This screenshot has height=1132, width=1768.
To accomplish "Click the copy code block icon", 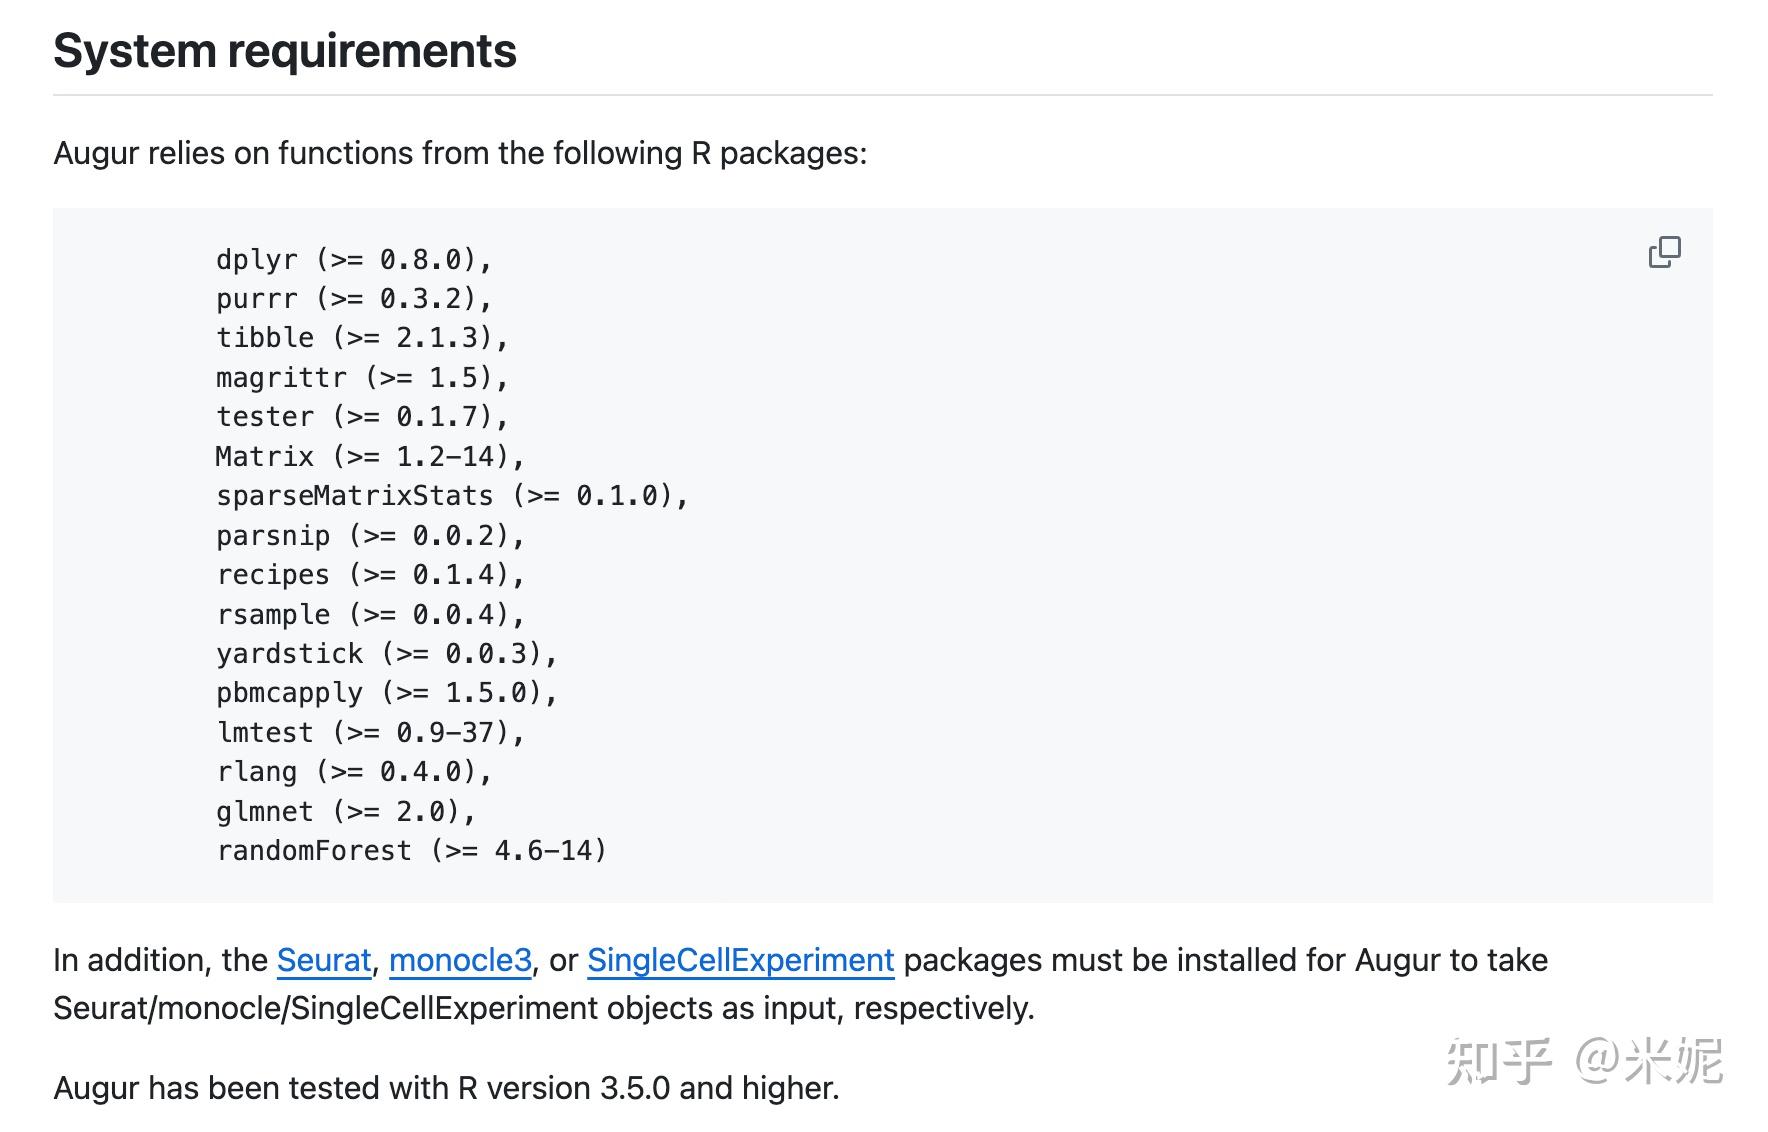I will [x=1664, y=252].
